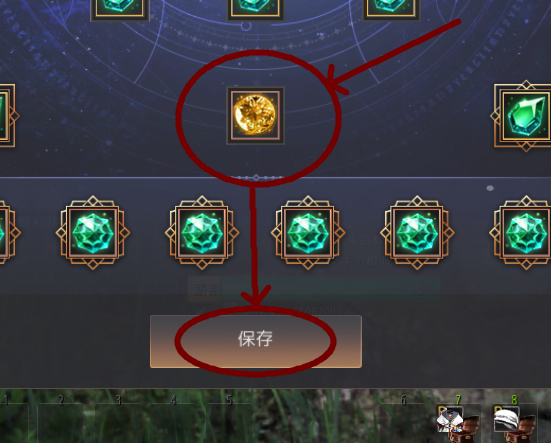The width and height of the screenshot is (551, 443).
Task: Click the cut-off gem at left of bottom row
Action: click(x=9, y=233)
